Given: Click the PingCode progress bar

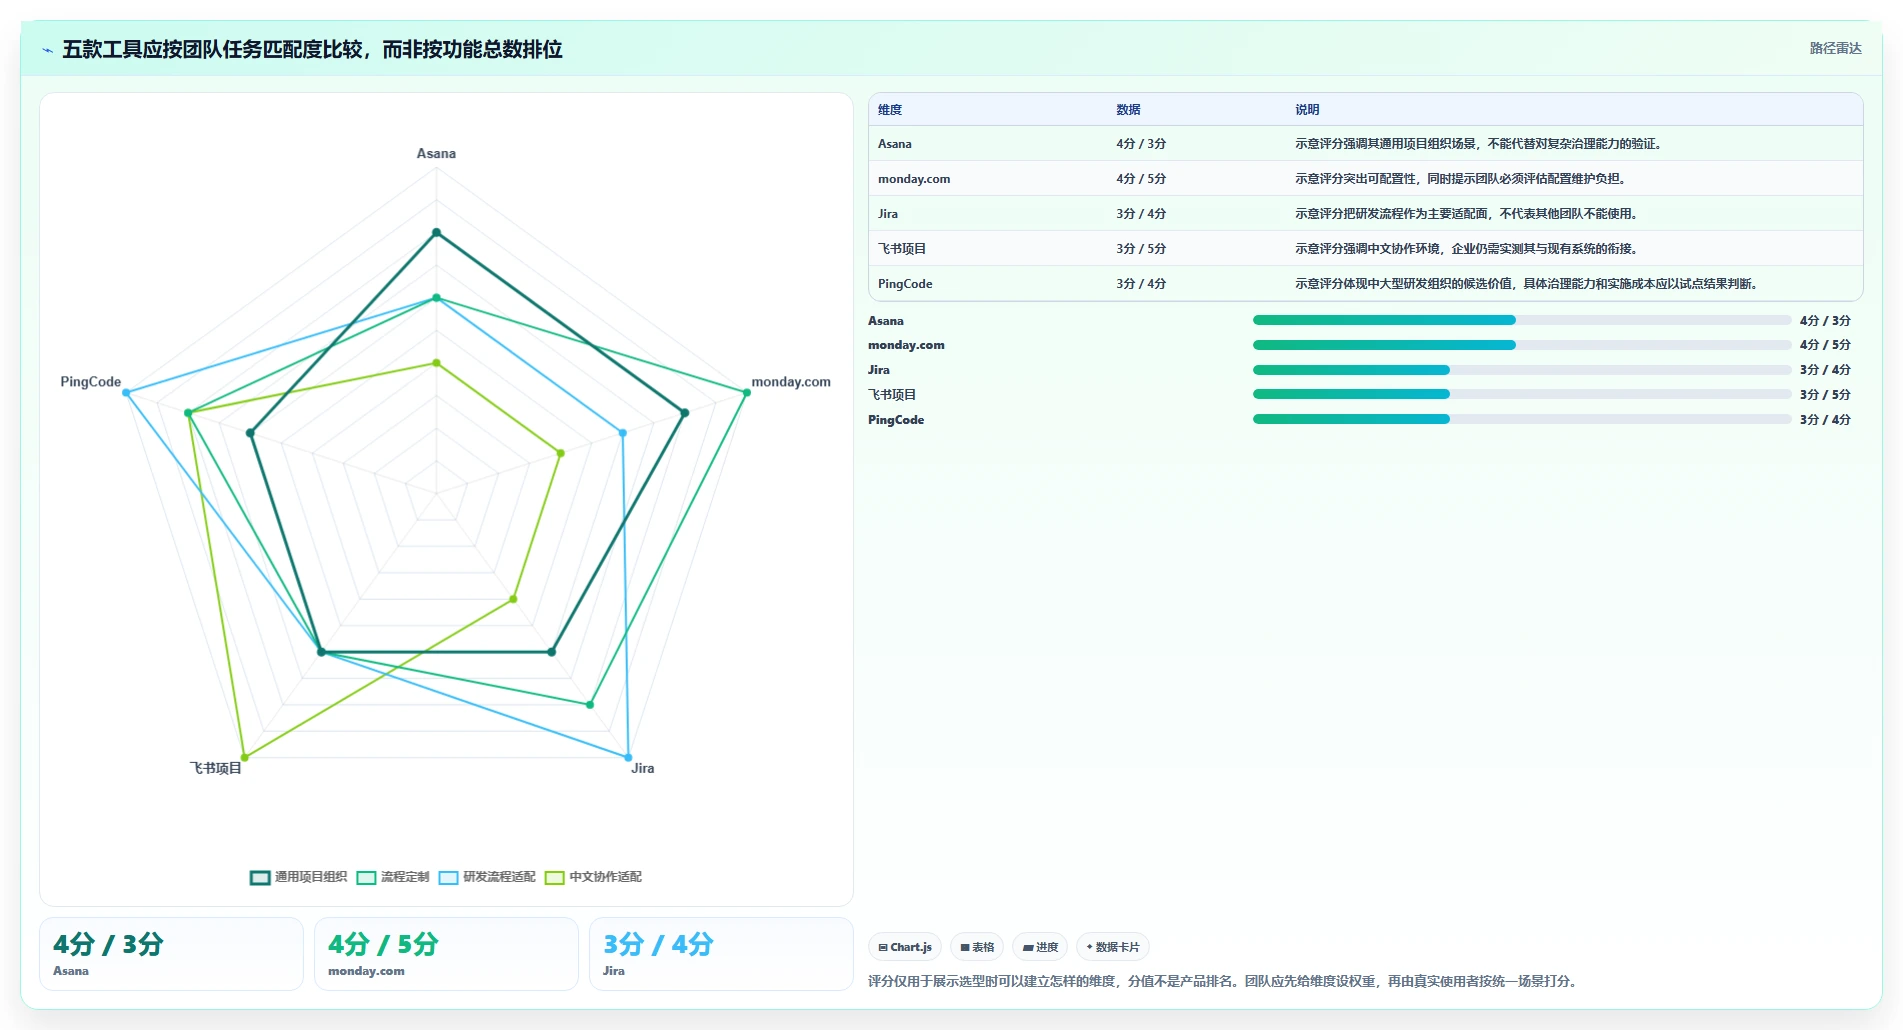Looking at the screenshot, I should pyautogui.click(x=1521, y=419).
